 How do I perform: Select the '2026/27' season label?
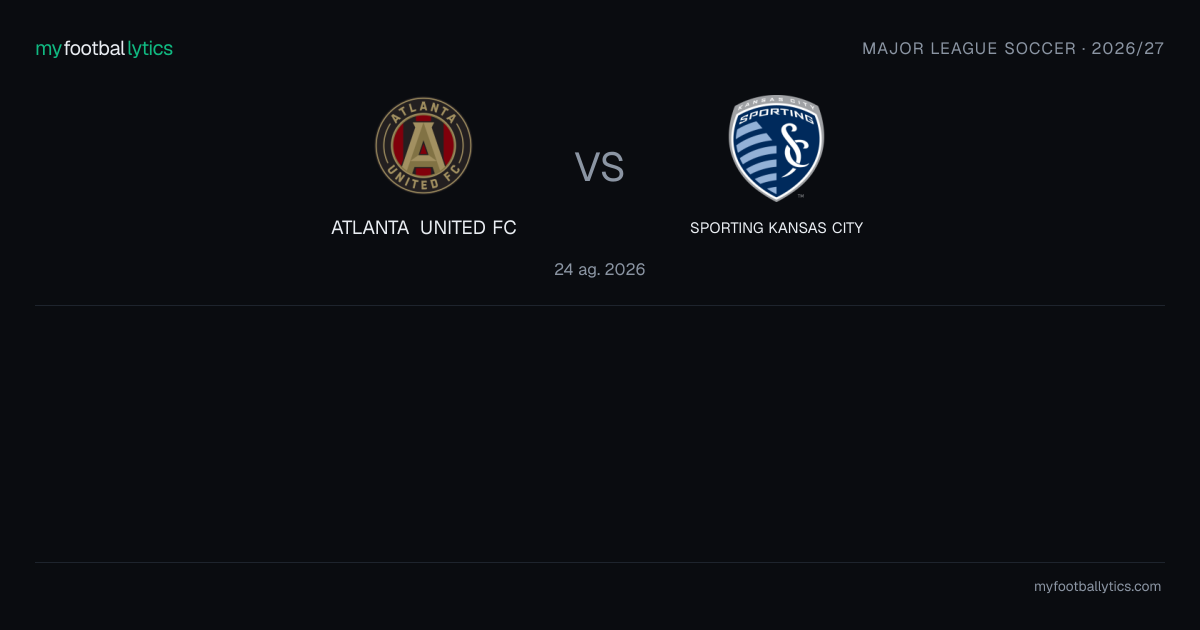[x=1128, y=48]
